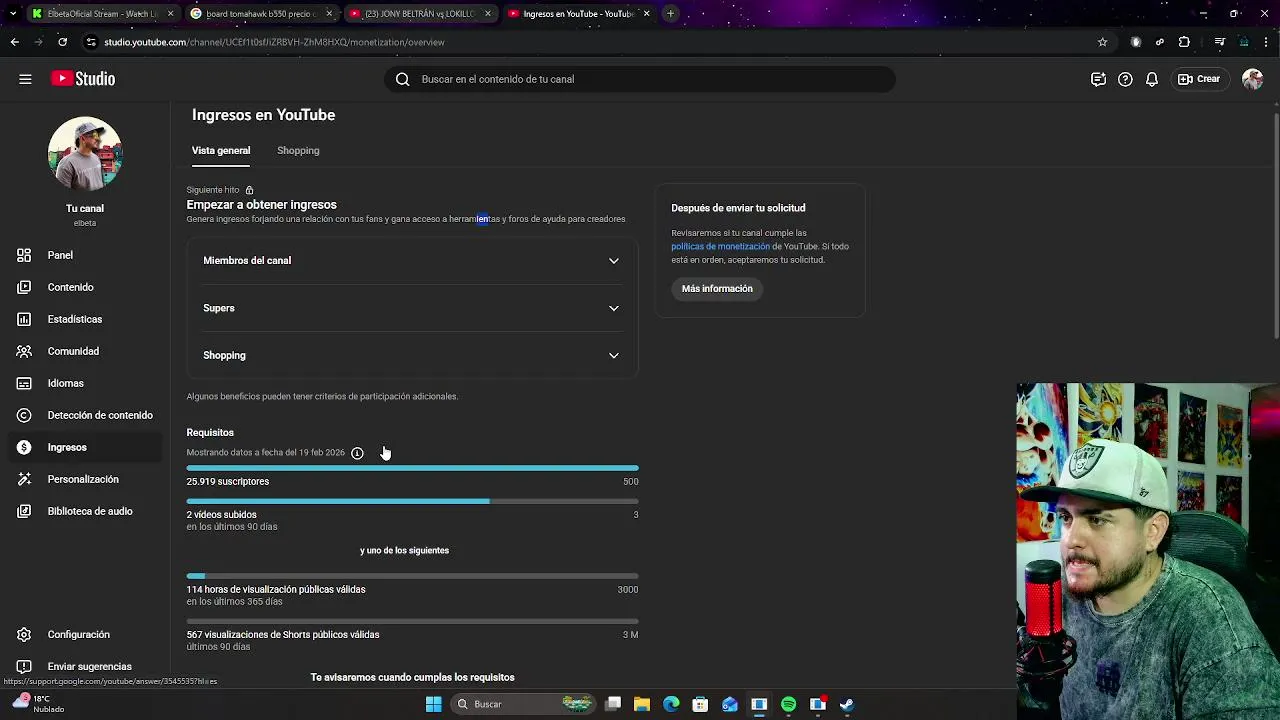
Task: Open the hamburger menu next to Studio logo
Action: coord(25,79)
